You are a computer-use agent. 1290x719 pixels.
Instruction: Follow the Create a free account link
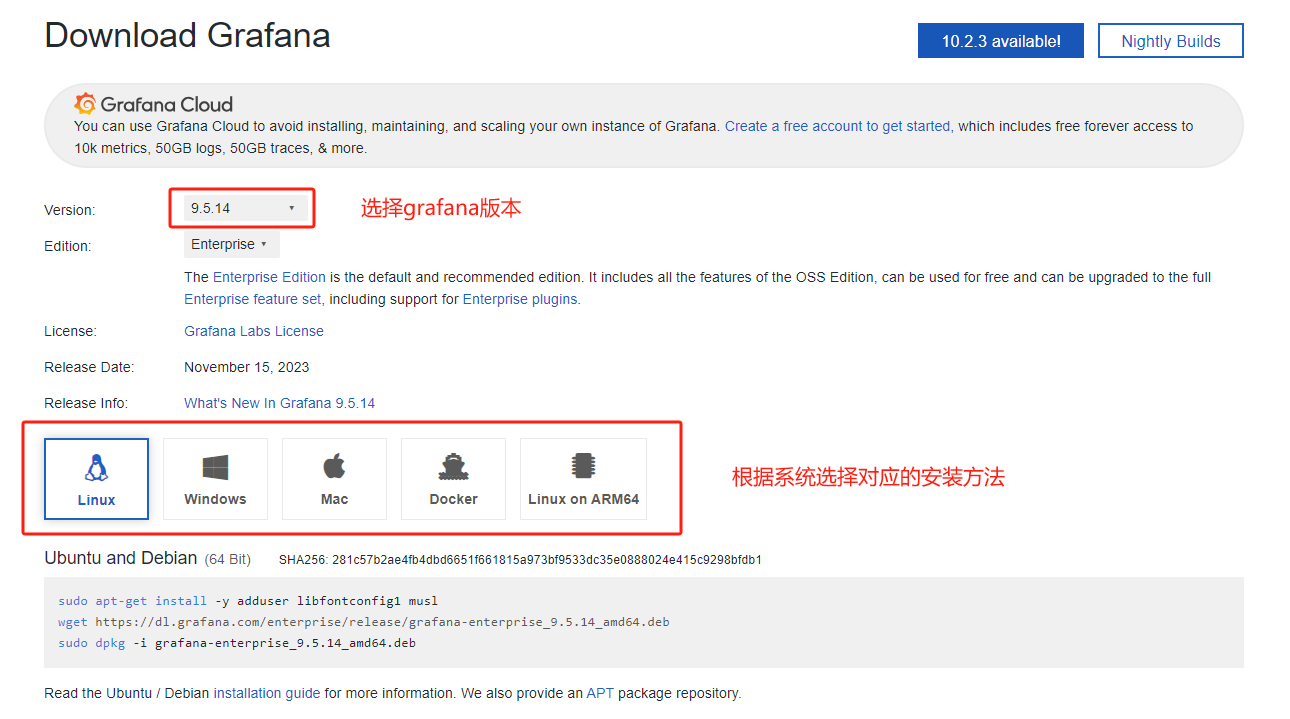(838, 126)
